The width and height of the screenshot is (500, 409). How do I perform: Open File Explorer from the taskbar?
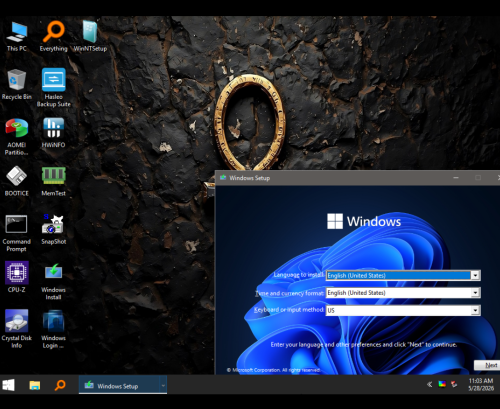tap(35, 385)
